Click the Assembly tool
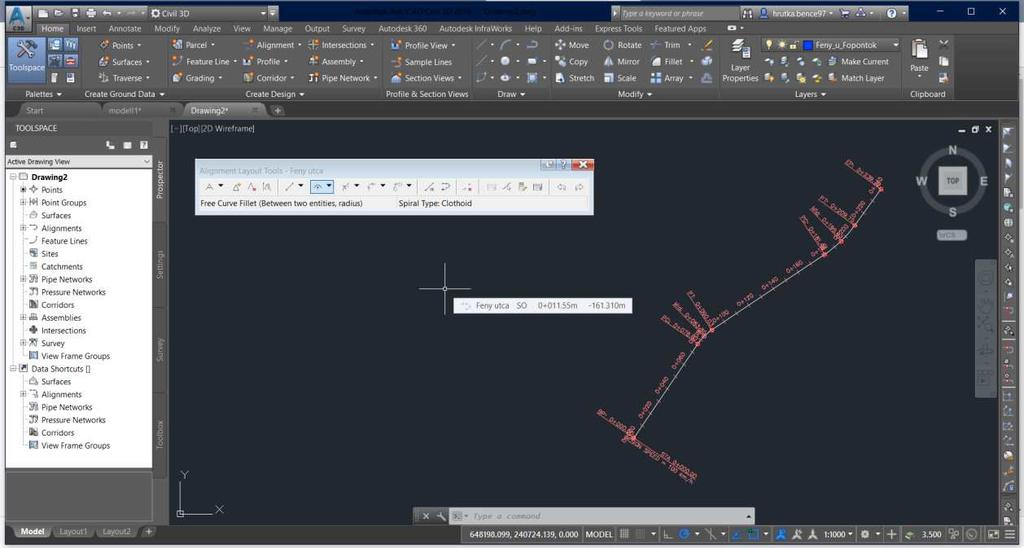Screen dimensions: 1024x548 point(336,61)
